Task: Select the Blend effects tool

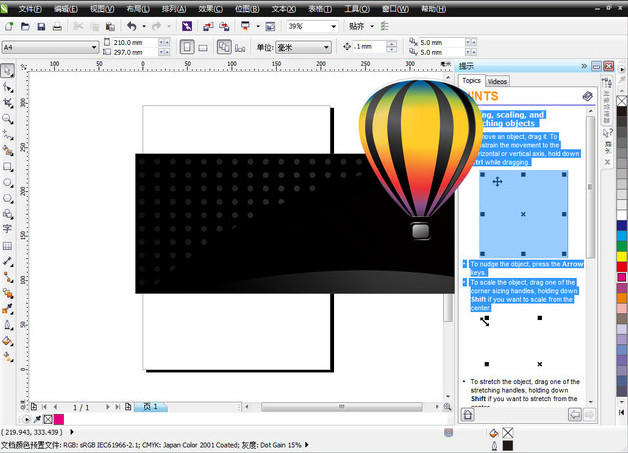Action: (7, 293)
